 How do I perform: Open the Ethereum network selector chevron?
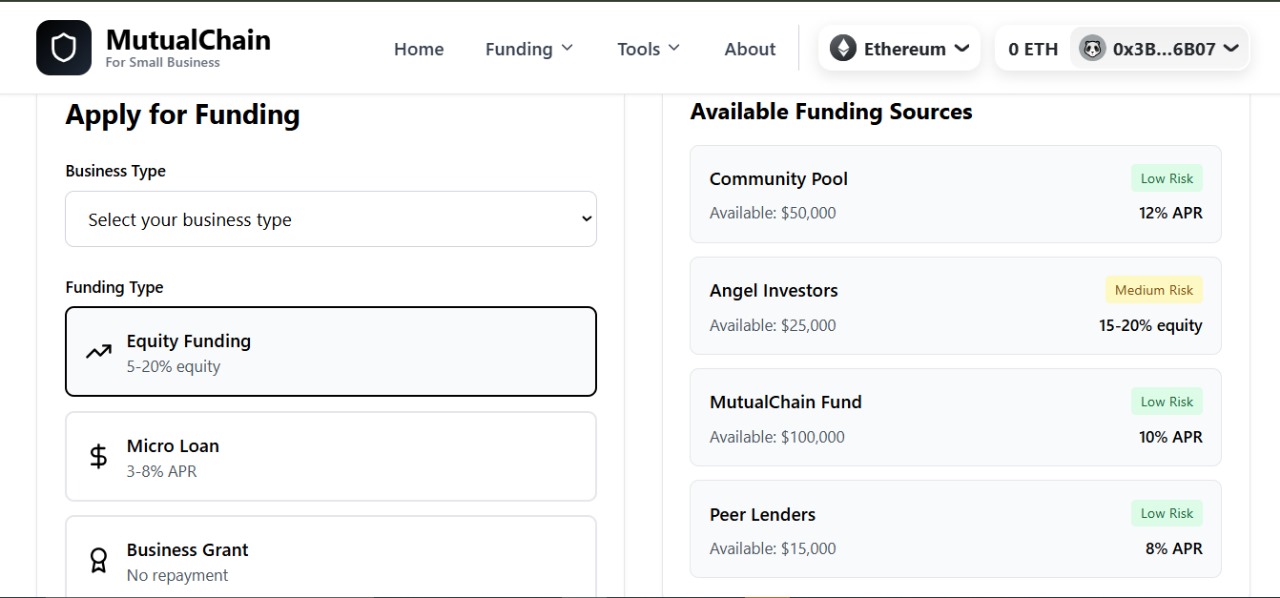961,48
